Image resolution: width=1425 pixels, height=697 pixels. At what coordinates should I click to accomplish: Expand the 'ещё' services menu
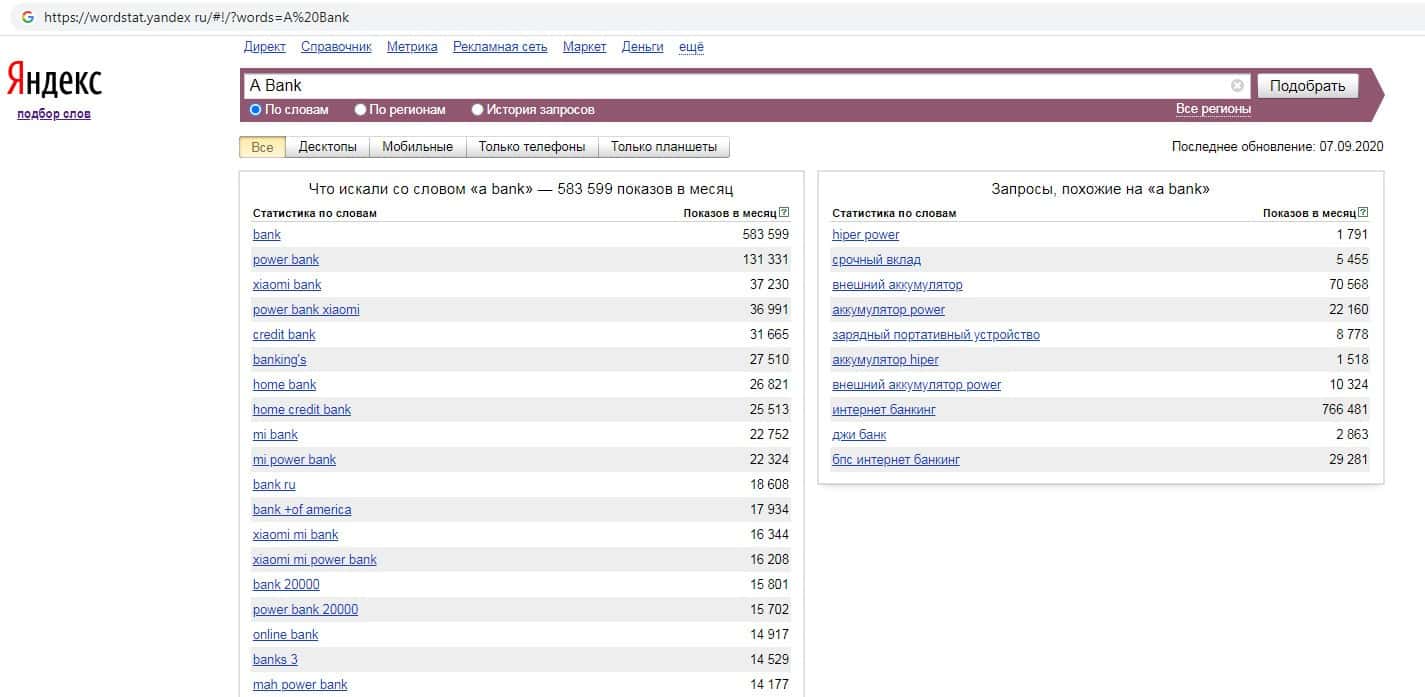coord(691,47)
